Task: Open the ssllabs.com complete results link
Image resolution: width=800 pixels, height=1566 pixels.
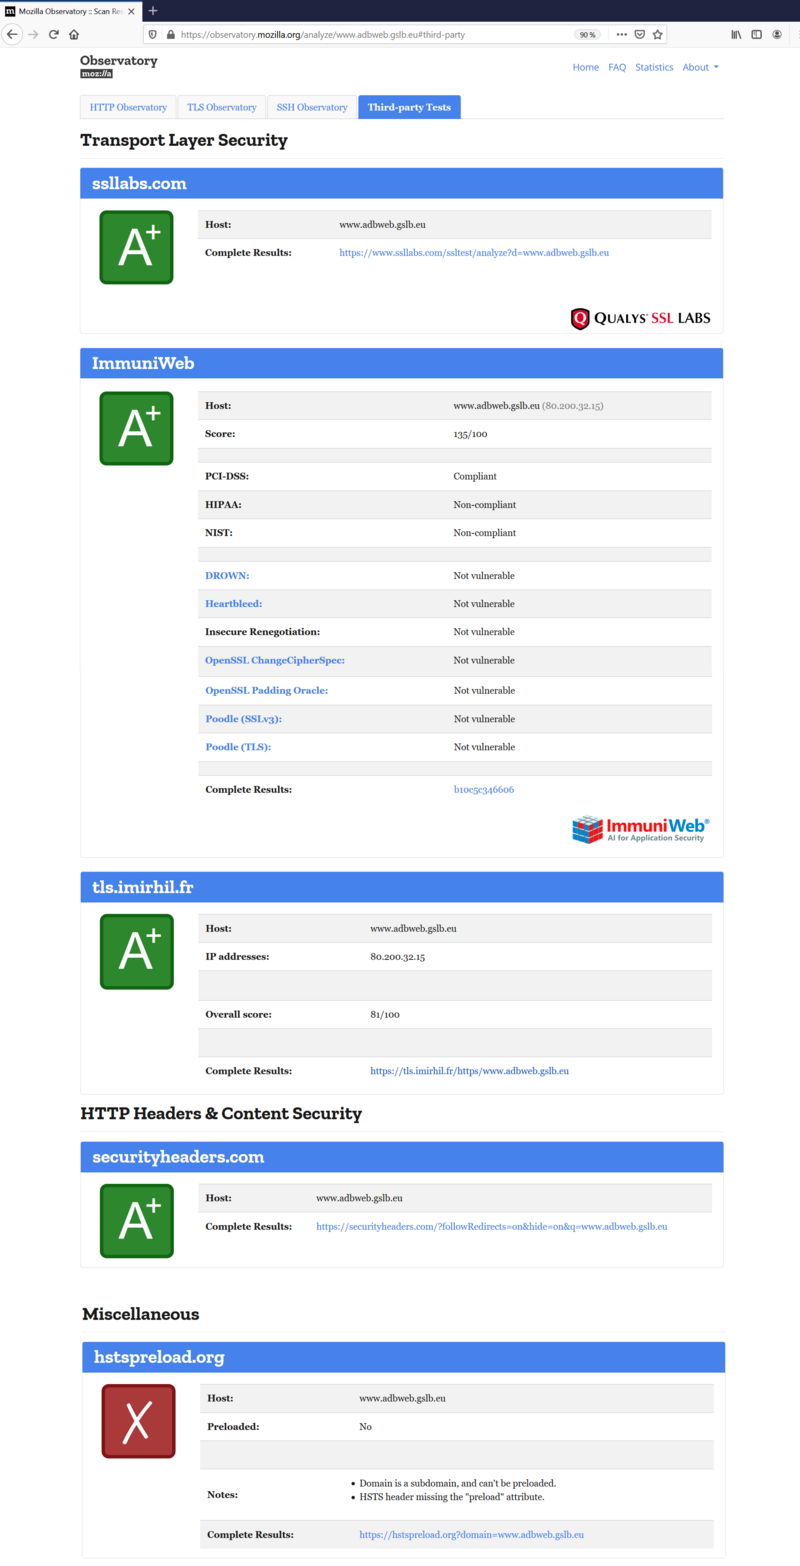Action: coord(474,253)
